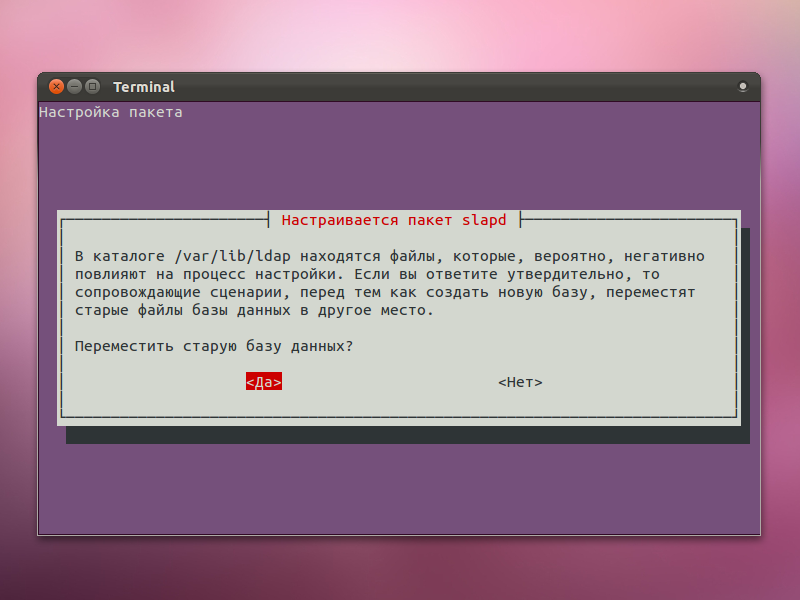The width and height of the screenshot is (800, 600).
Task: Click the Terminal window title text
Action: pos(144,87)
